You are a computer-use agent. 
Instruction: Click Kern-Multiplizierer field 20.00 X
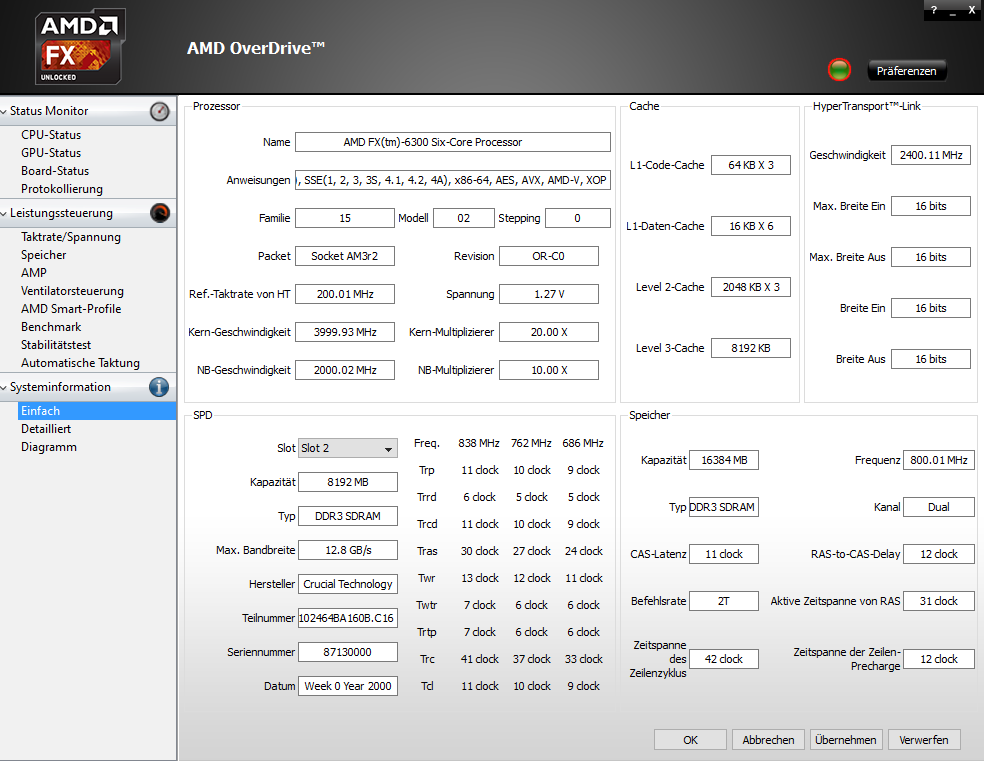click(548, 332)
